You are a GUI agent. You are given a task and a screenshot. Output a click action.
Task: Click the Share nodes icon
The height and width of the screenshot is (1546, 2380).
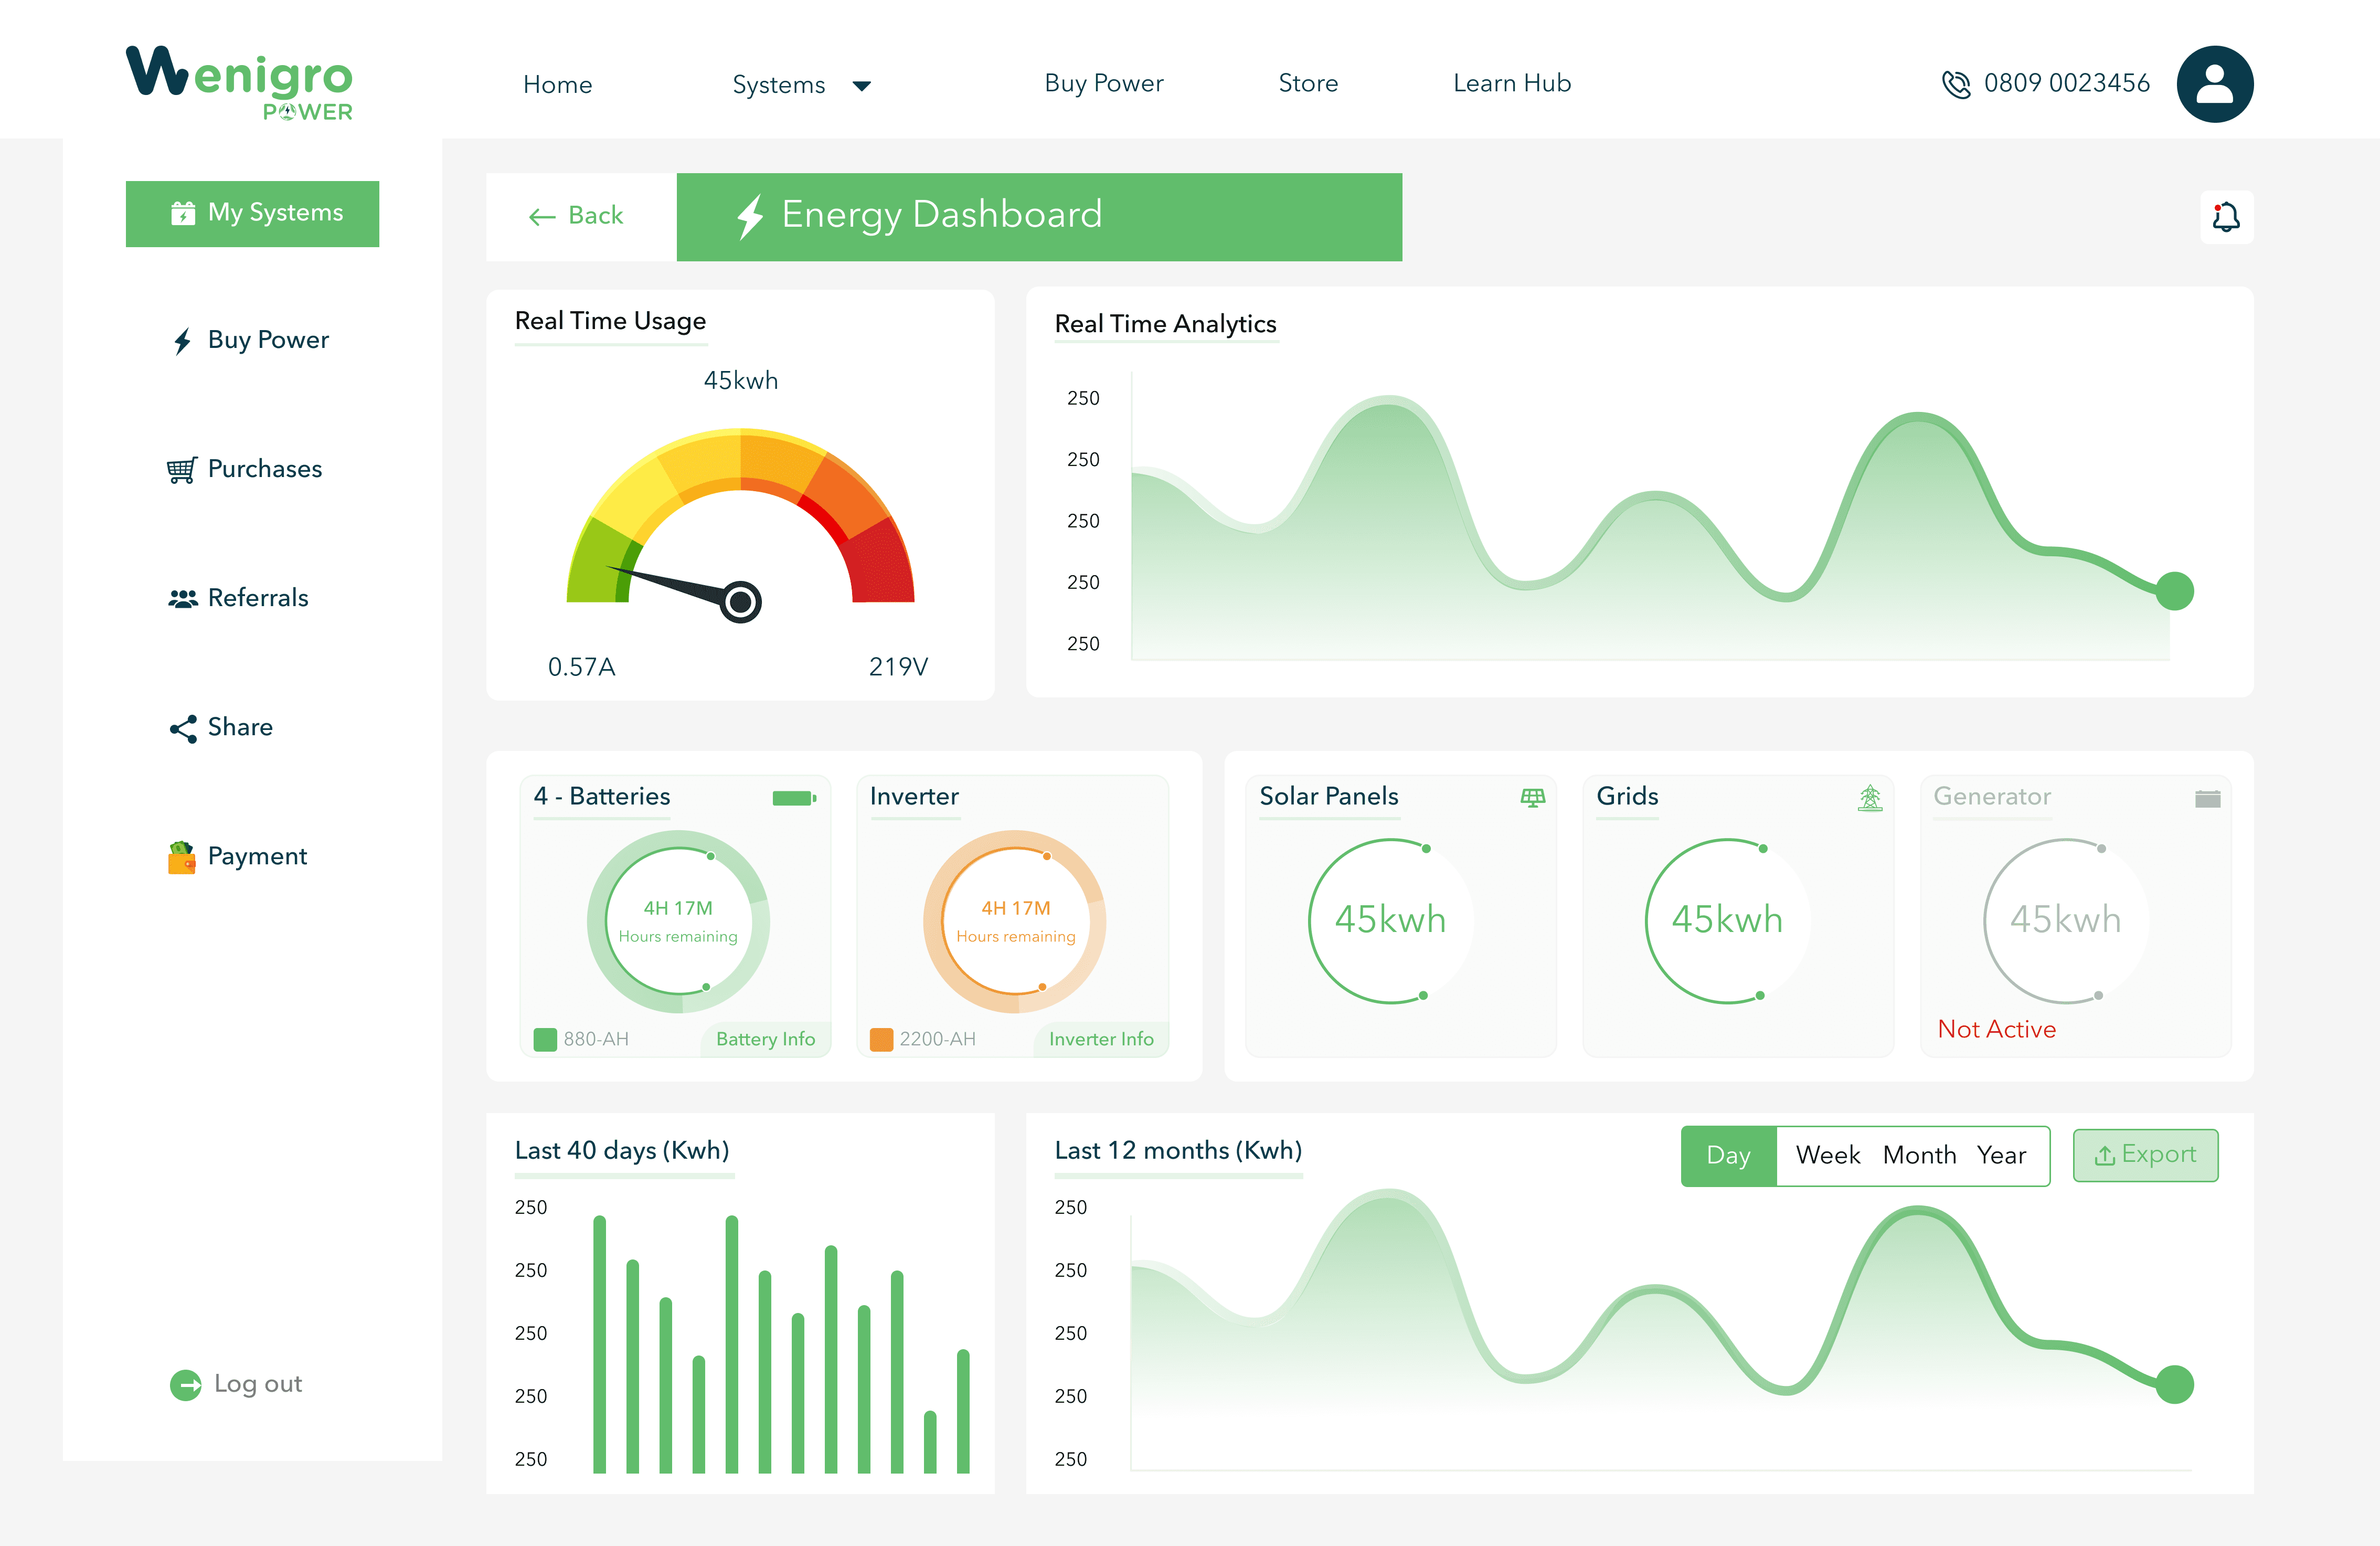(x=183, y=728)
